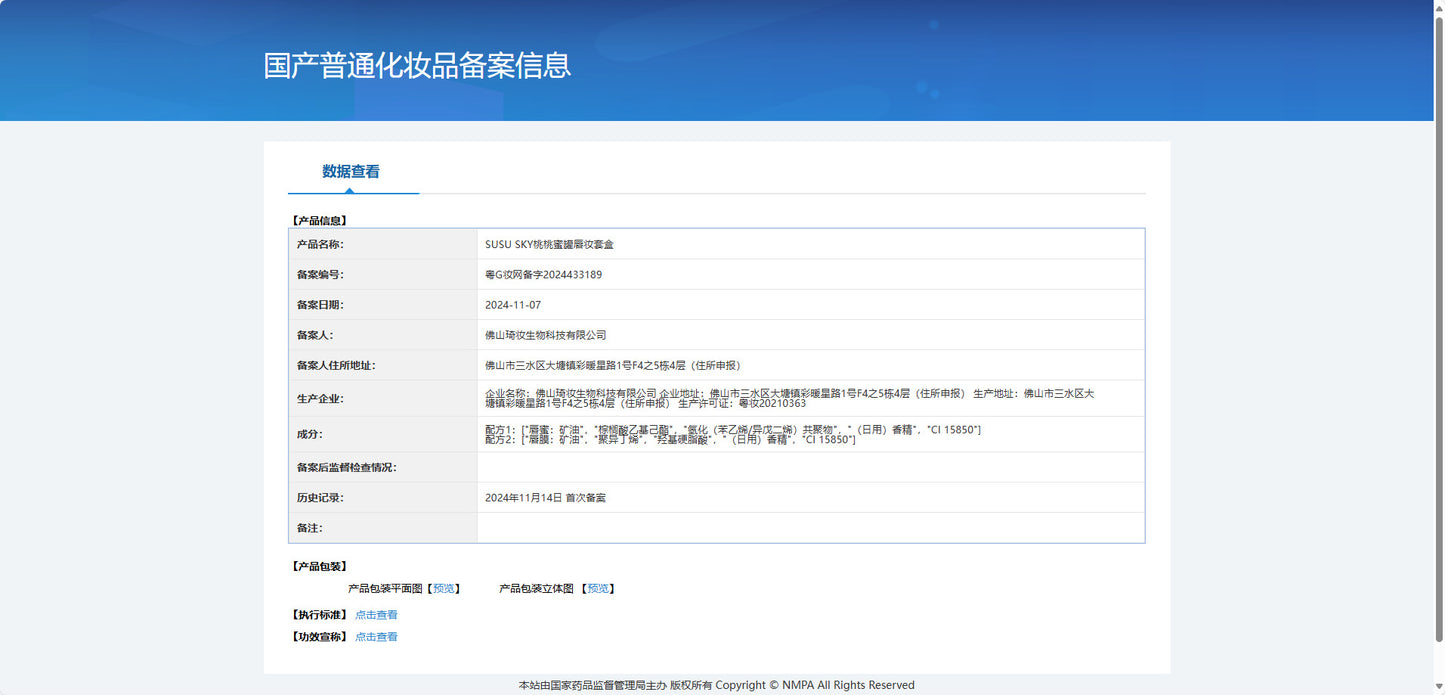Click the 备案后监督检查情况 row label

pyautogui.click(x=347, y=468)
